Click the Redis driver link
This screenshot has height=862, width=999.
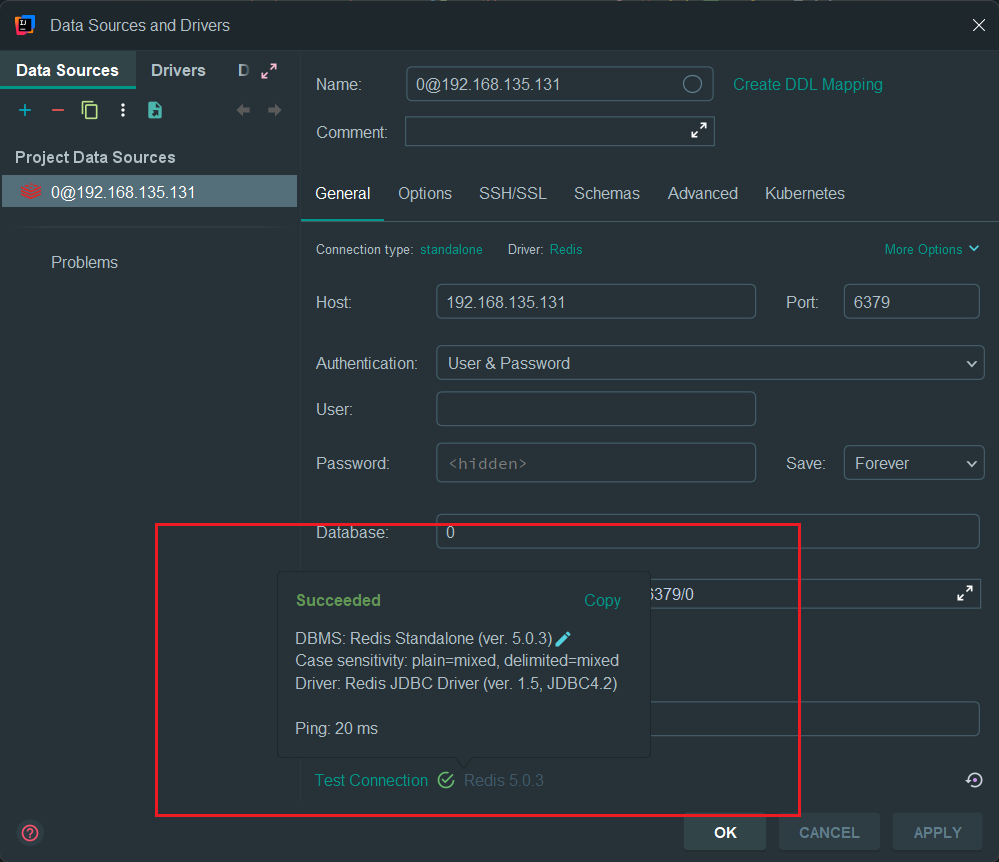tap(566, 250)
